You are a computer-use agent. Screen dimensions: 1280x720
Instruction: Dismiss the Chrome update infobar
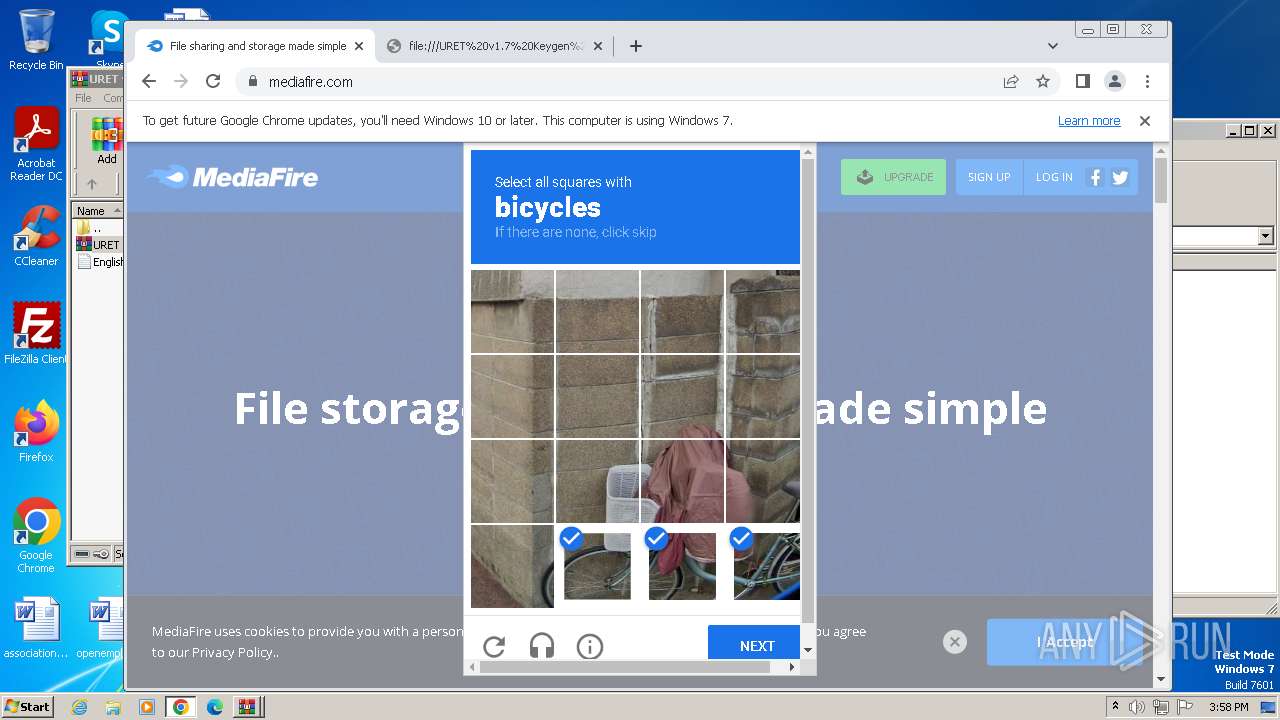pyautogui.click(x=1145, y=121)
